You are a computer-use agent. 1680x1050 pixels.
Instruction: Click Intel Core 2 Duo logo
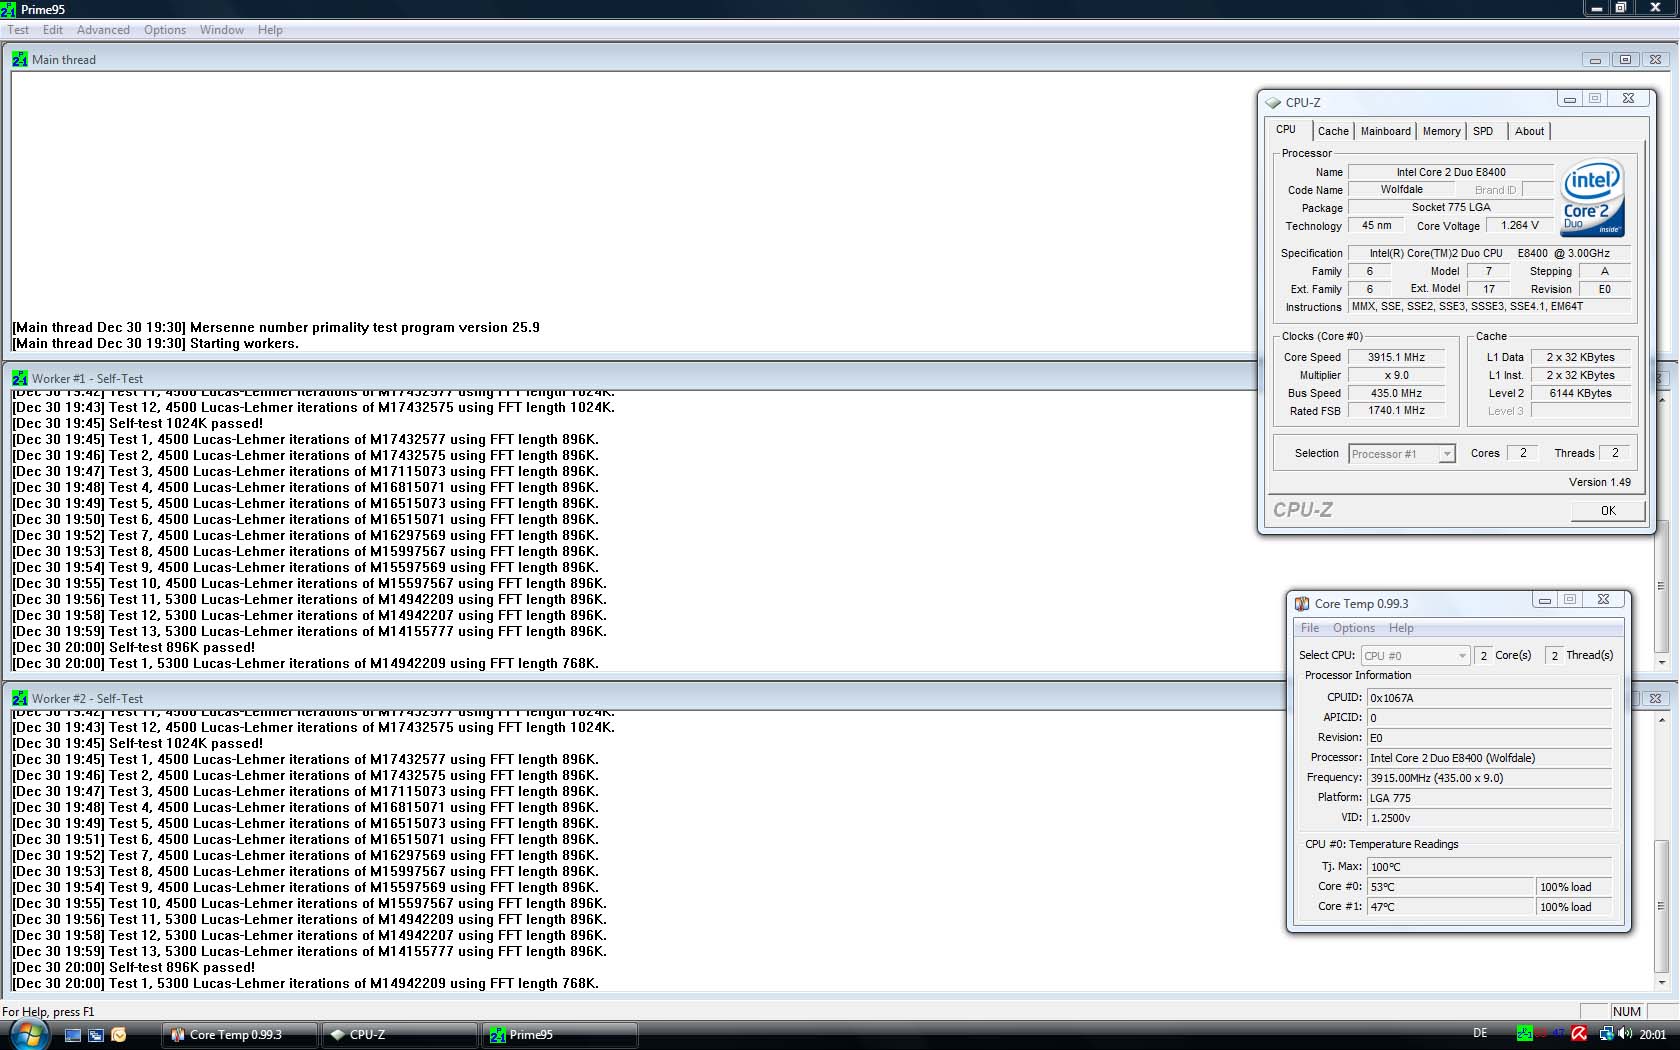pyautogui.click(x=1593, y=198)
